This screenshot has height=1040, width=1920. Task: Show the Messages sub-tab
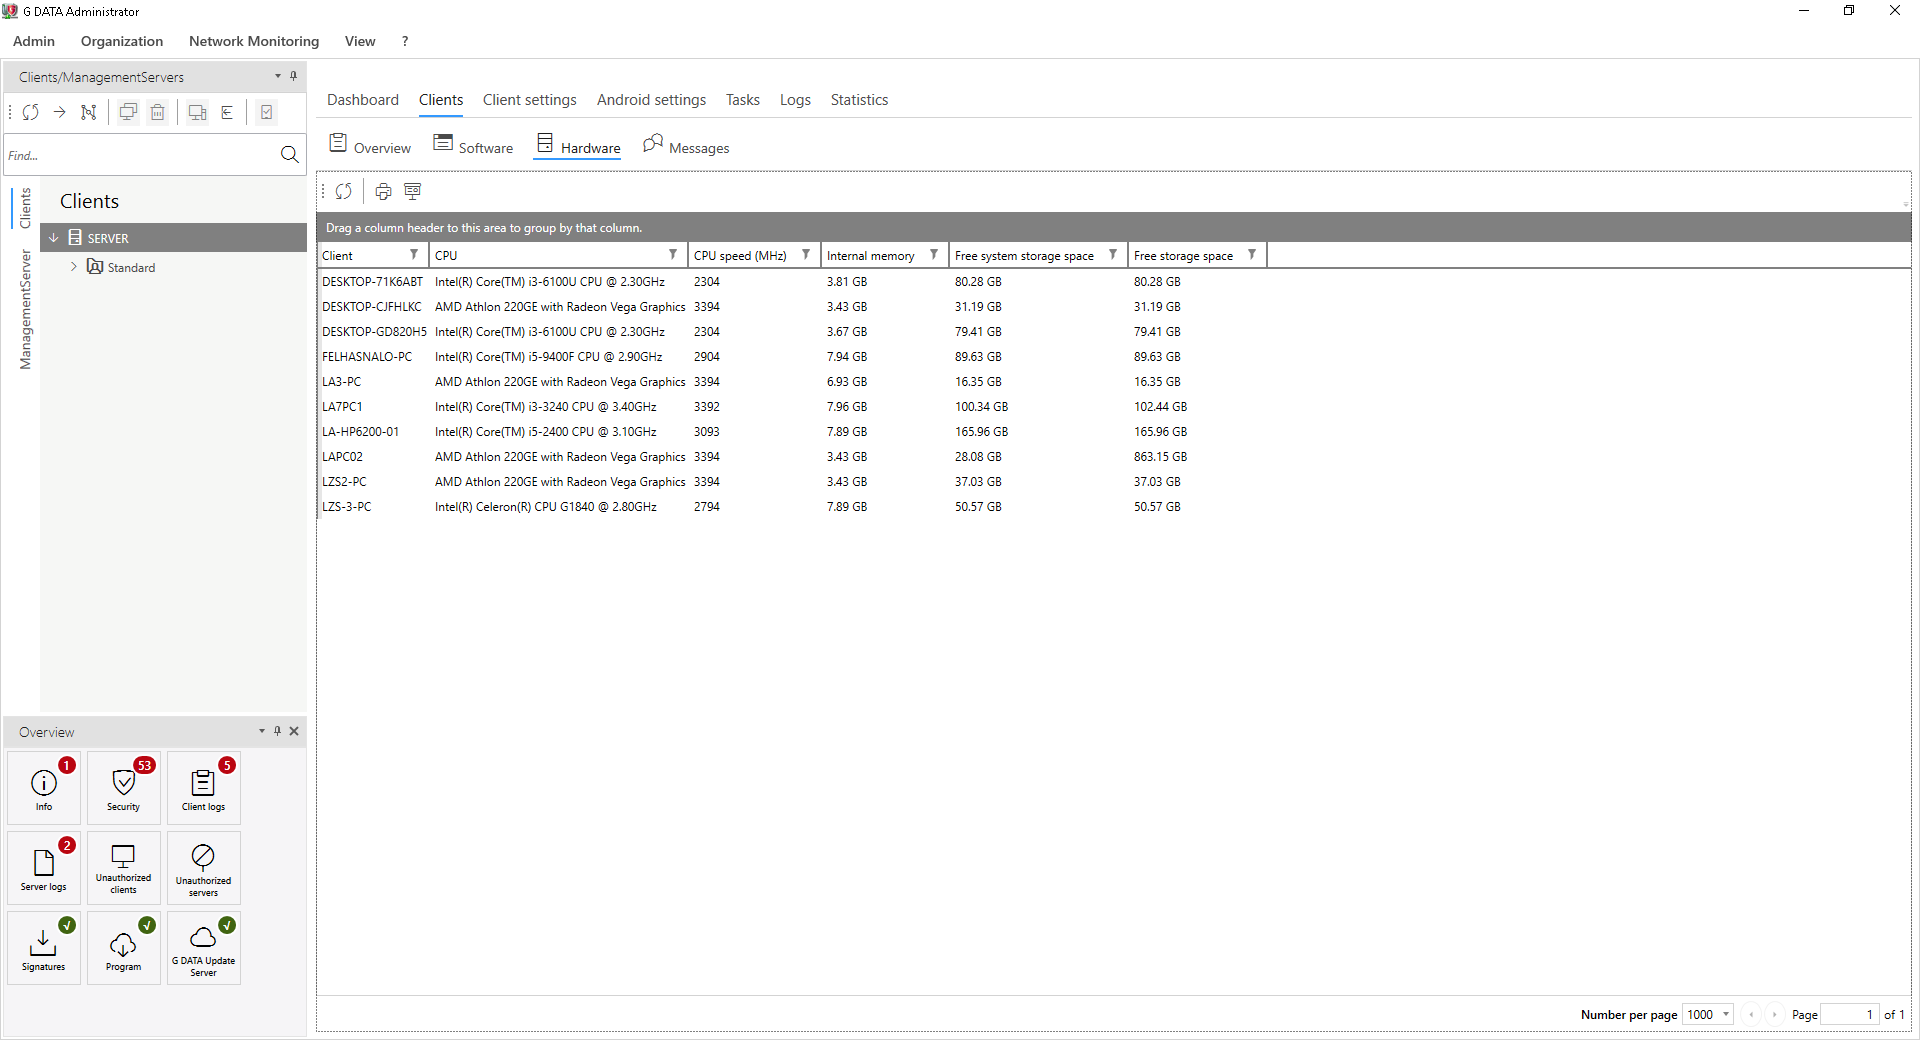pyautogui.click(x=686, y=146)
